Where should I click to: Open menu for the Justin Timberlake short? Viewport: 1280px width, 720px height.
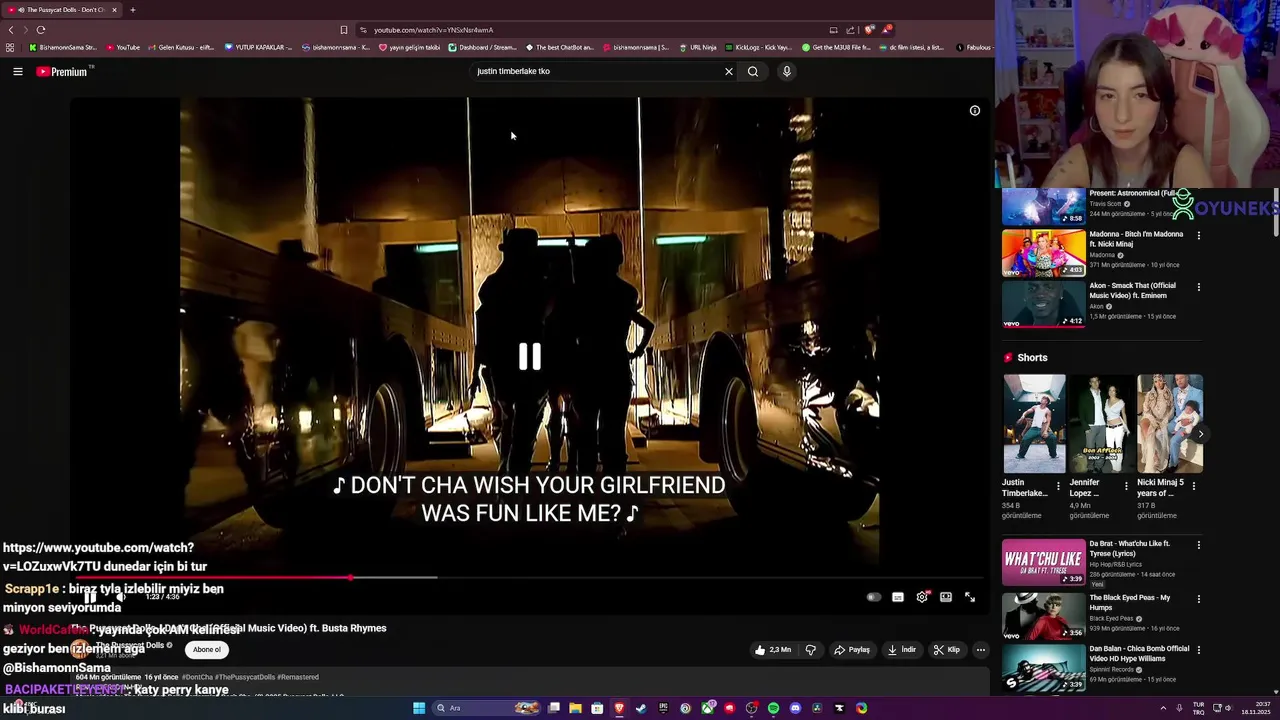point(1058,487)
